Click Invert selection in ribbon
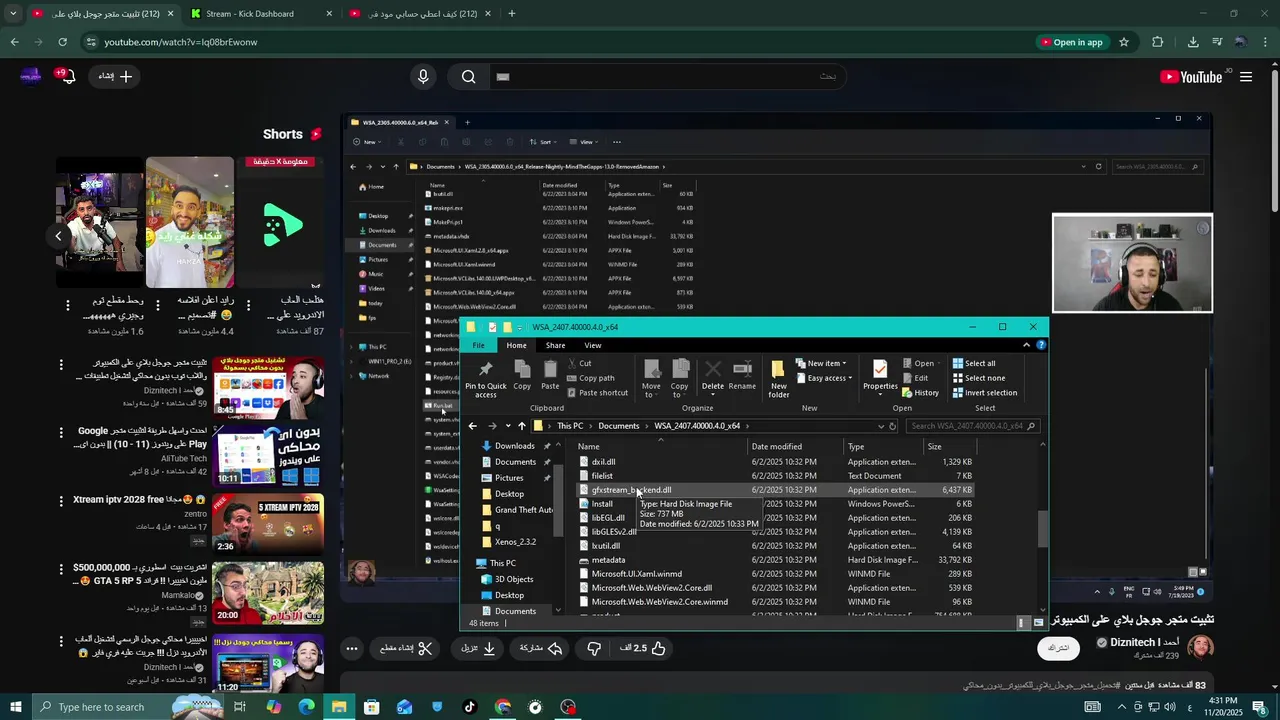 [984, 392]
